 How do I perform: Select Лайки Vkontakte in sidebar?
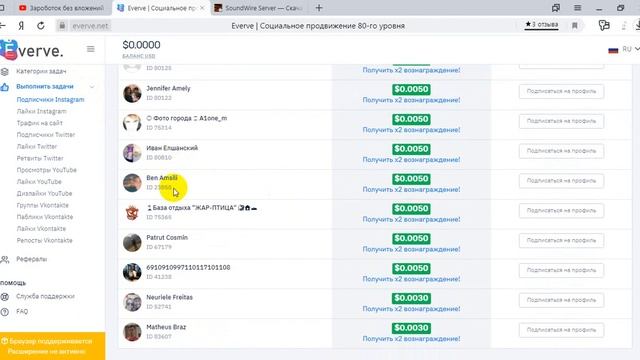click(x=41, y=229)
